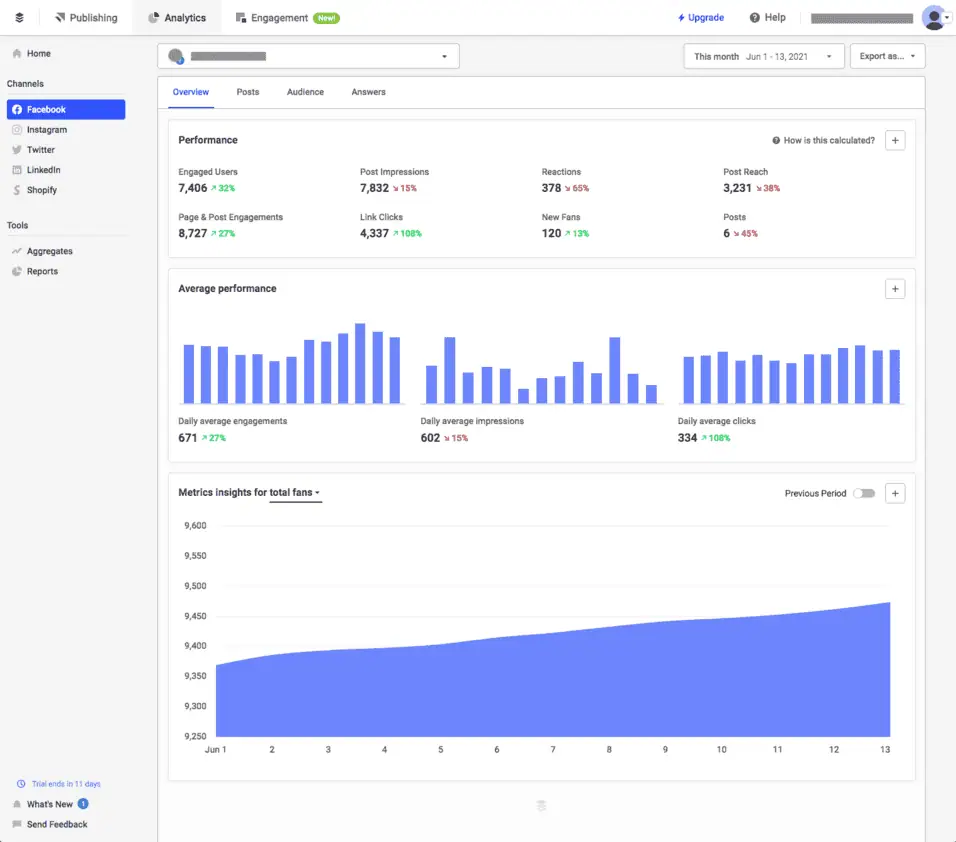Select the Twitter channel
The width and height of the screenshot is (956, 842).
click(40, 150)
